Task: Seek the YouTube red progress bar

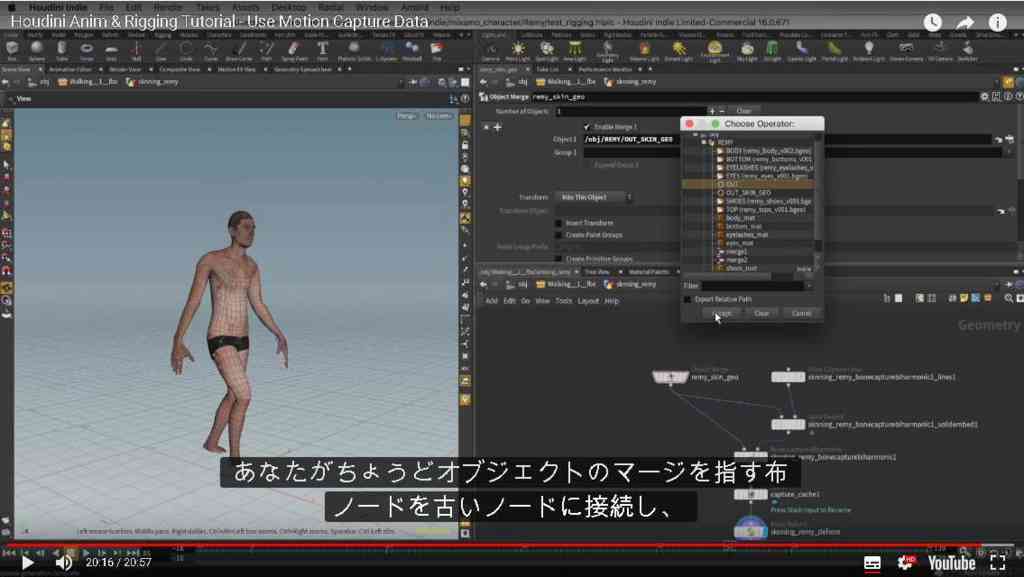Action: (493, 544)
